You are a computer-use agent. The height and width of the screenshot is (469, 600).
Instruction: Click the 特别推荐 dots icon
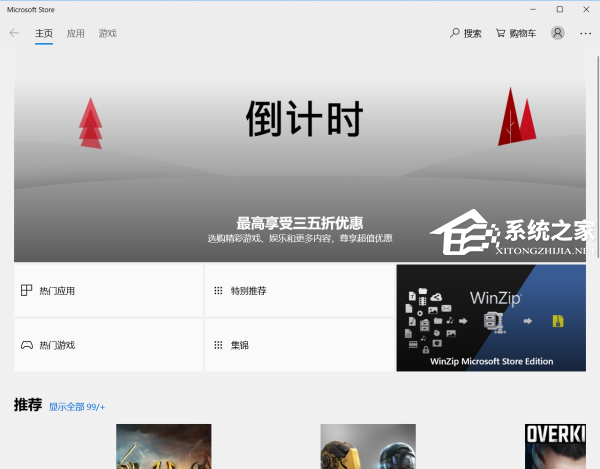coord(218,291)
